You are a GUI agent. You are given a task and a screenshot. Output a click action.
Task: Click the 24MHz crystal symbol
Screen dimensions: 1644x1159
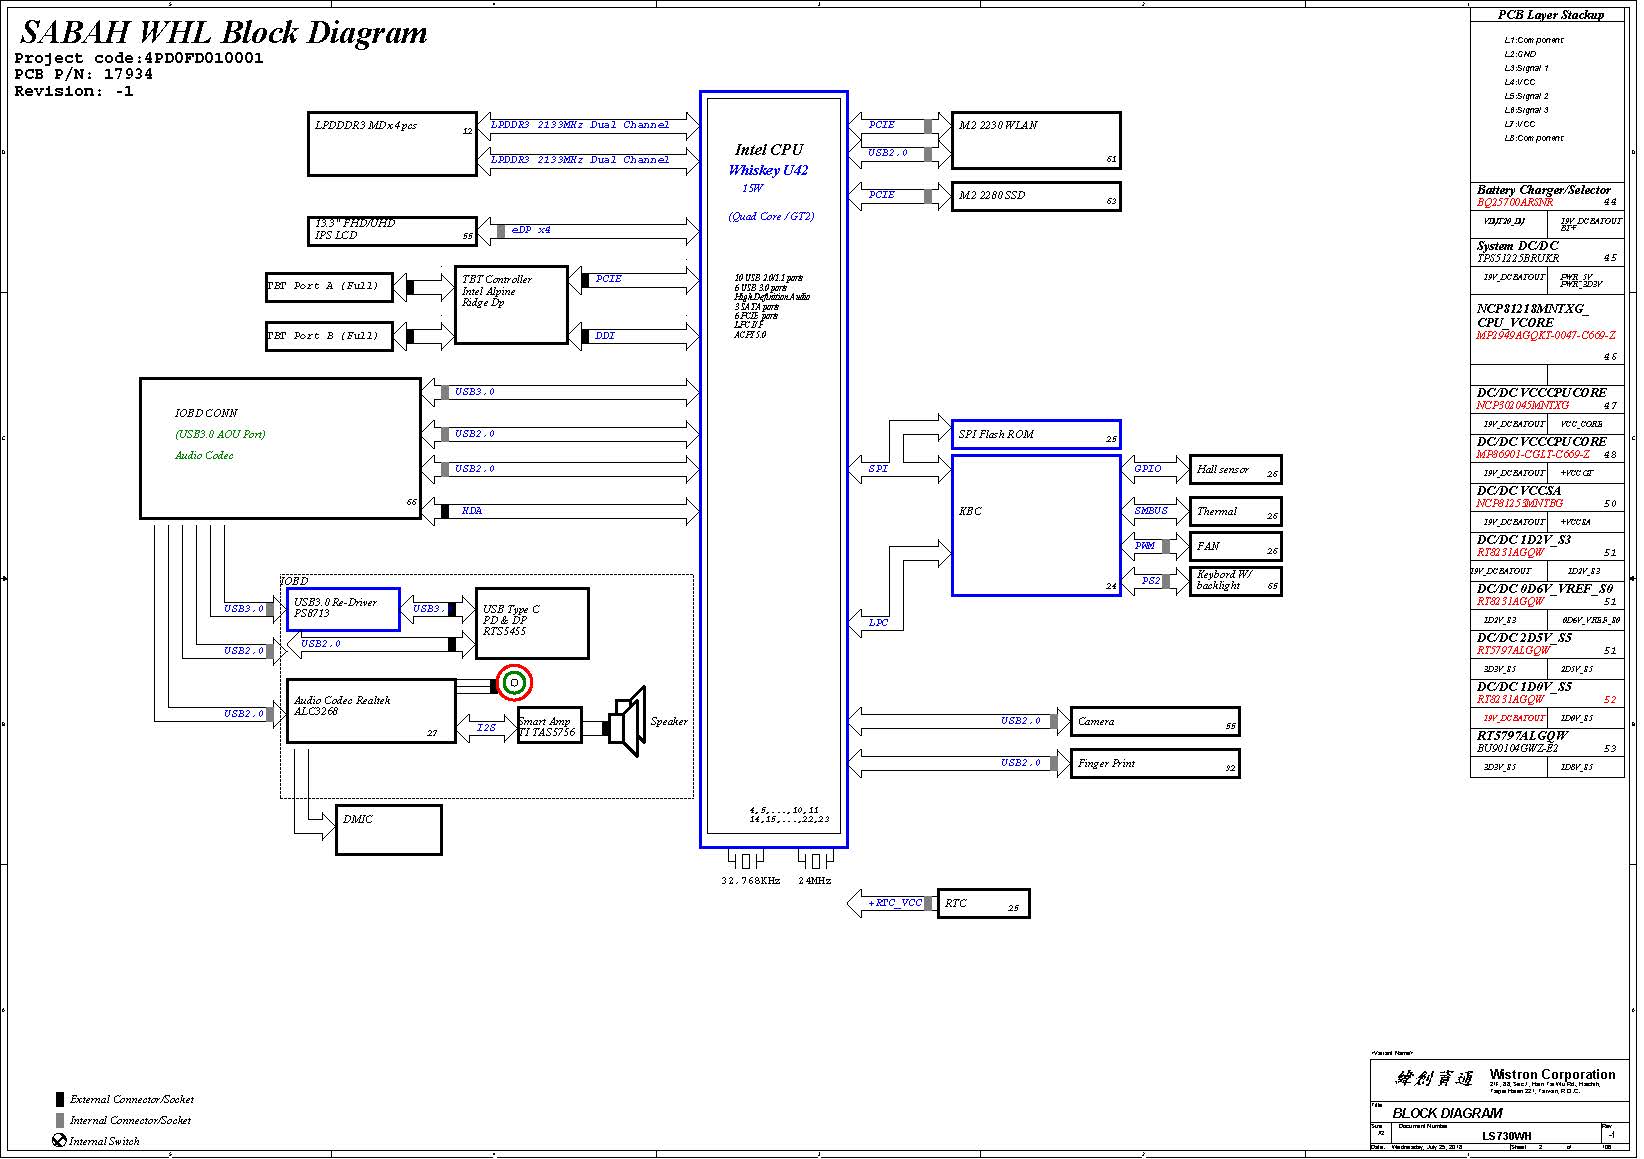point(815,860)
